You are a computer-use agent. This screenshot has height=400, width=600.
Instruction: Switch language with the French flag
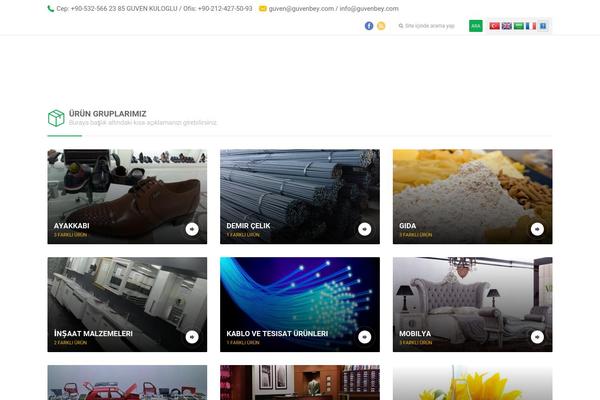[x=531, y=26]
